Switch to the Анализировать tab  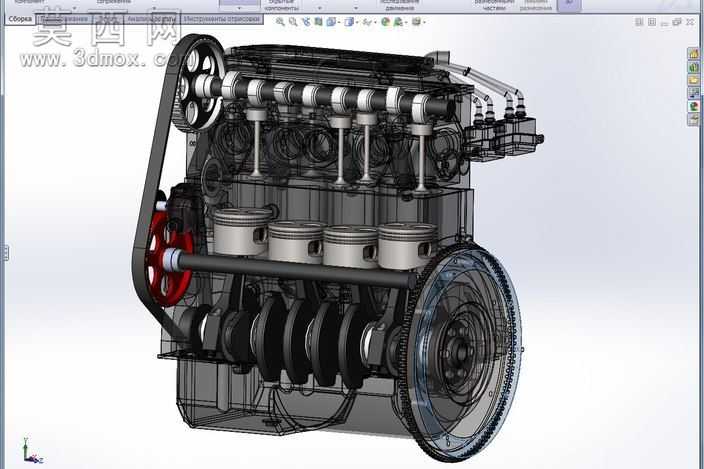pyautogui.click(x=150, y=19)
